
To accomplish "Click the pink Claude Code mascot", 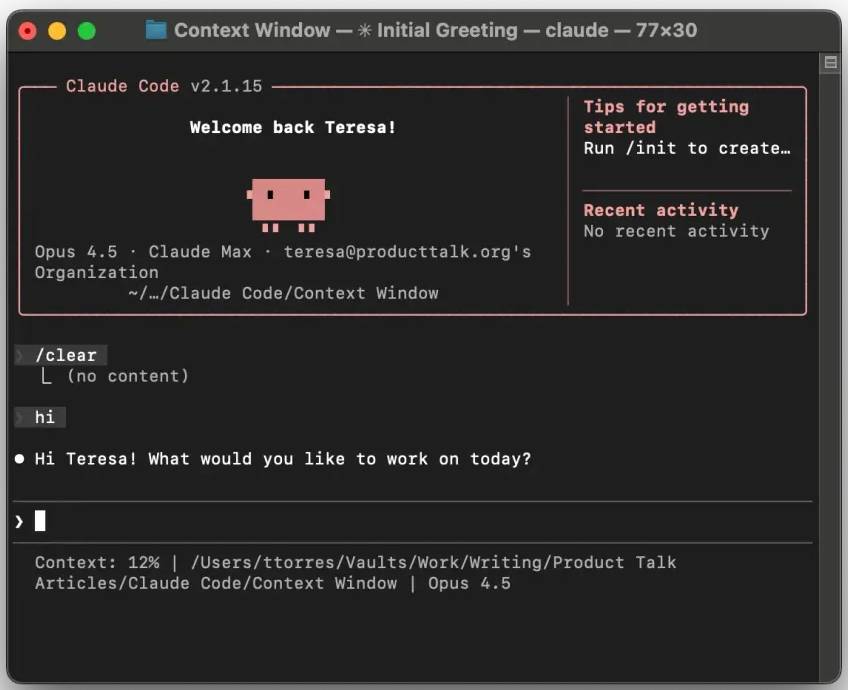I will tap(288, 204).
